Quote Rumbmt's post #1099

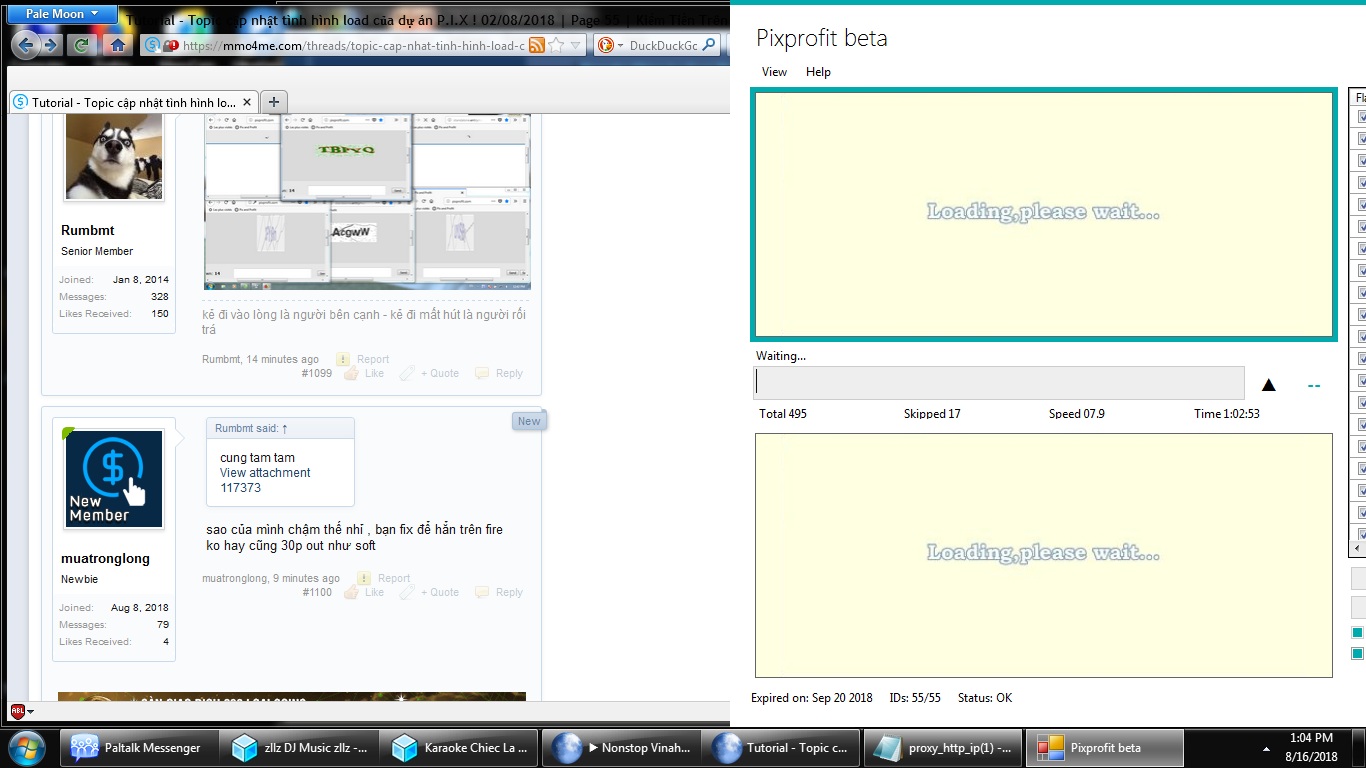431,373
